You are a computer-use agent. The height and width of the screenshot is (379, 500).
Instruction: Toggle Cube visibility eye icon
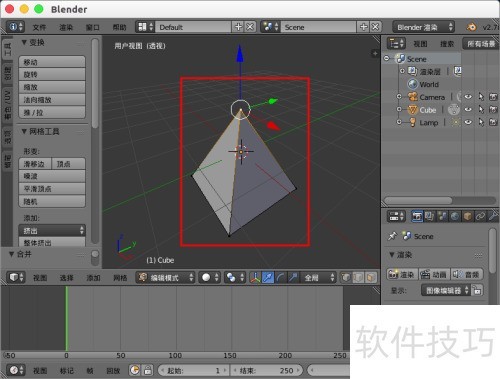(x=468, y=109)
